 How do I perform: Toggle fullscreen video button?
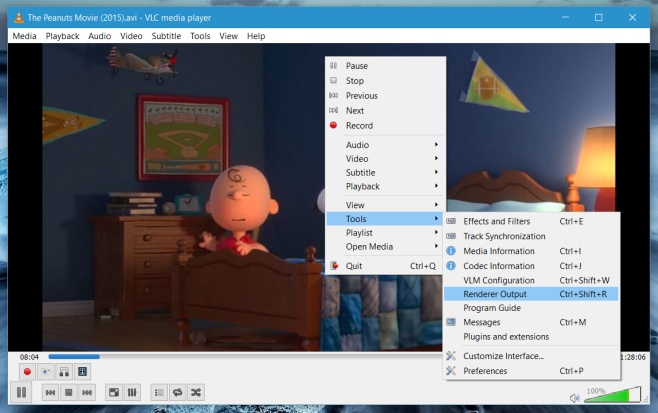114,392
